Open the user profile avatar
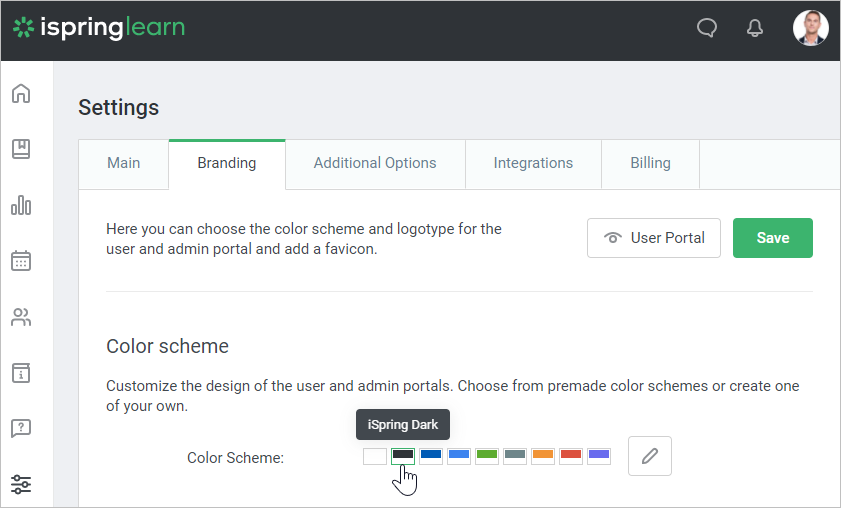 point(810,28)
